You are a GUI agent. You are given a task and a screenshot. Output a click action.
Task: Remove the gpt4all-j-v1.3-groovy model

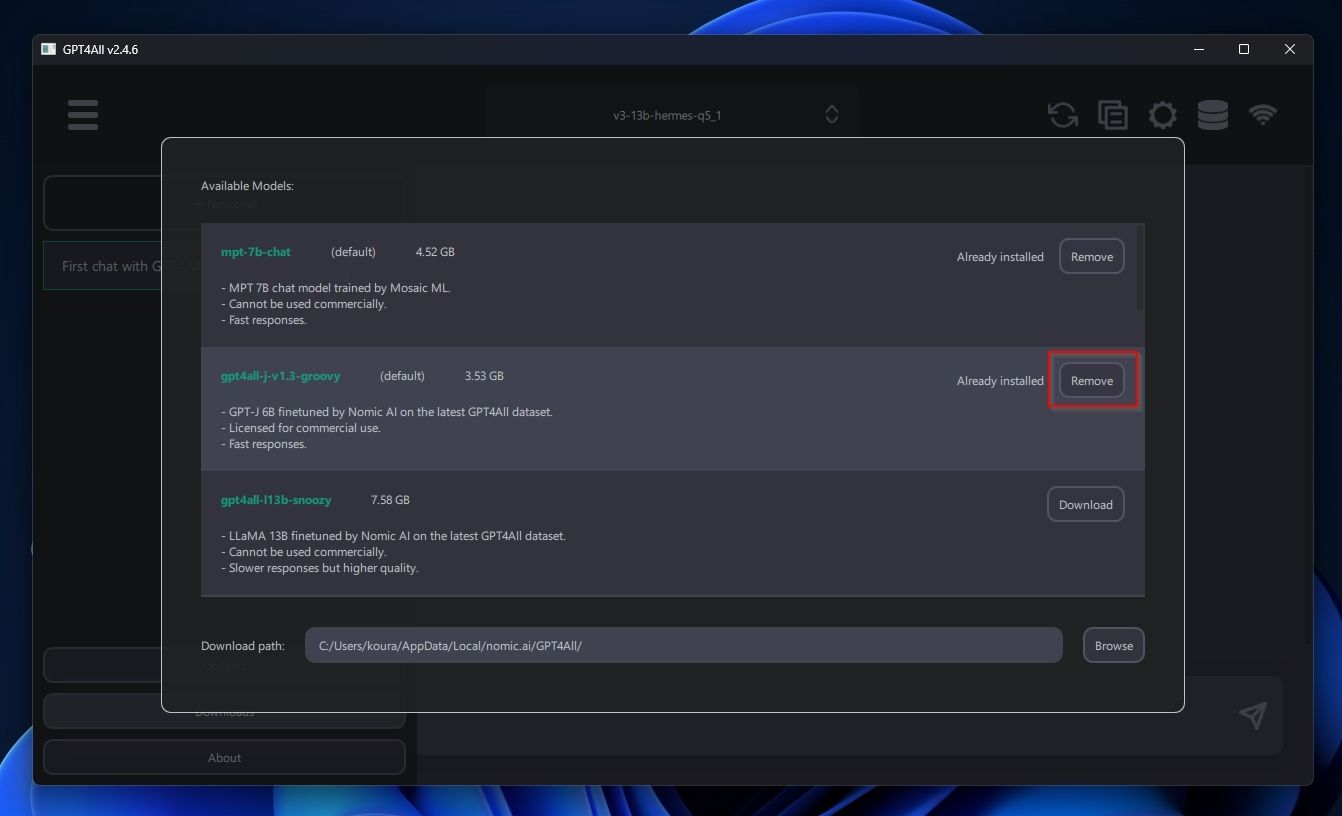click(1091, 381)
